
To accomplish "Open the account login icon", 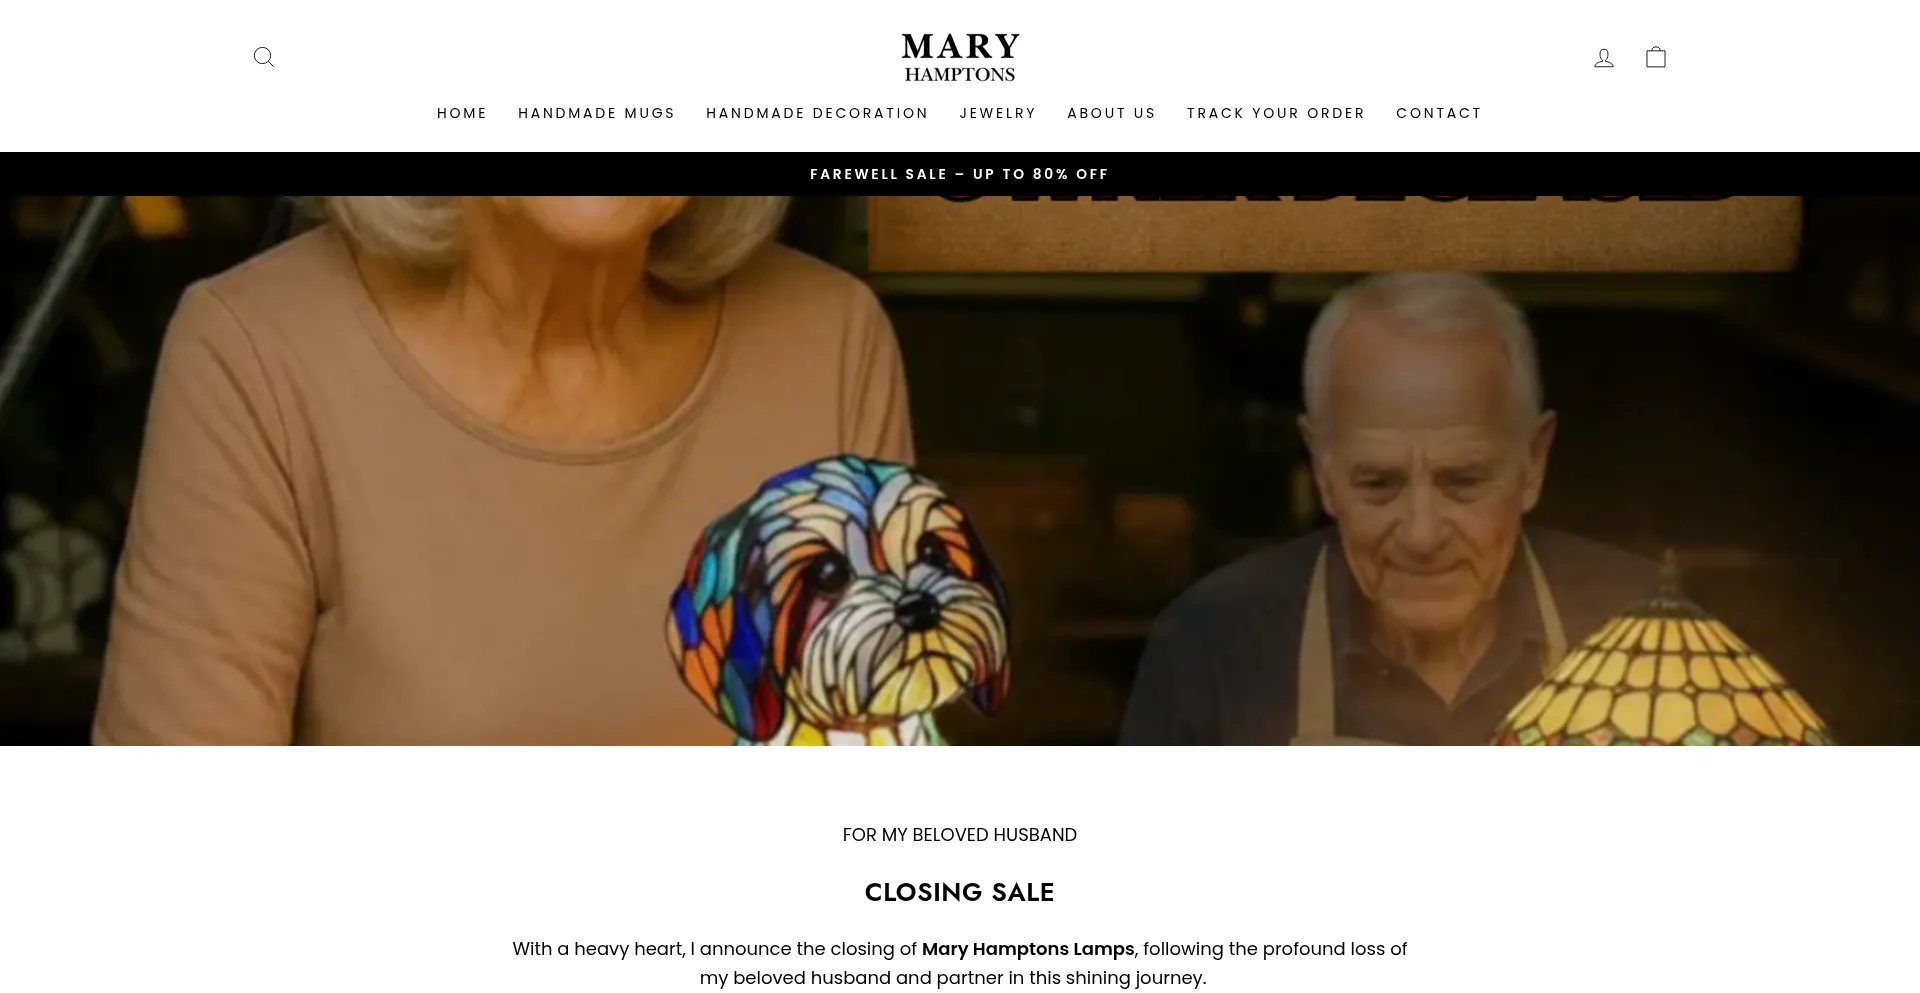I will 1604,57.
